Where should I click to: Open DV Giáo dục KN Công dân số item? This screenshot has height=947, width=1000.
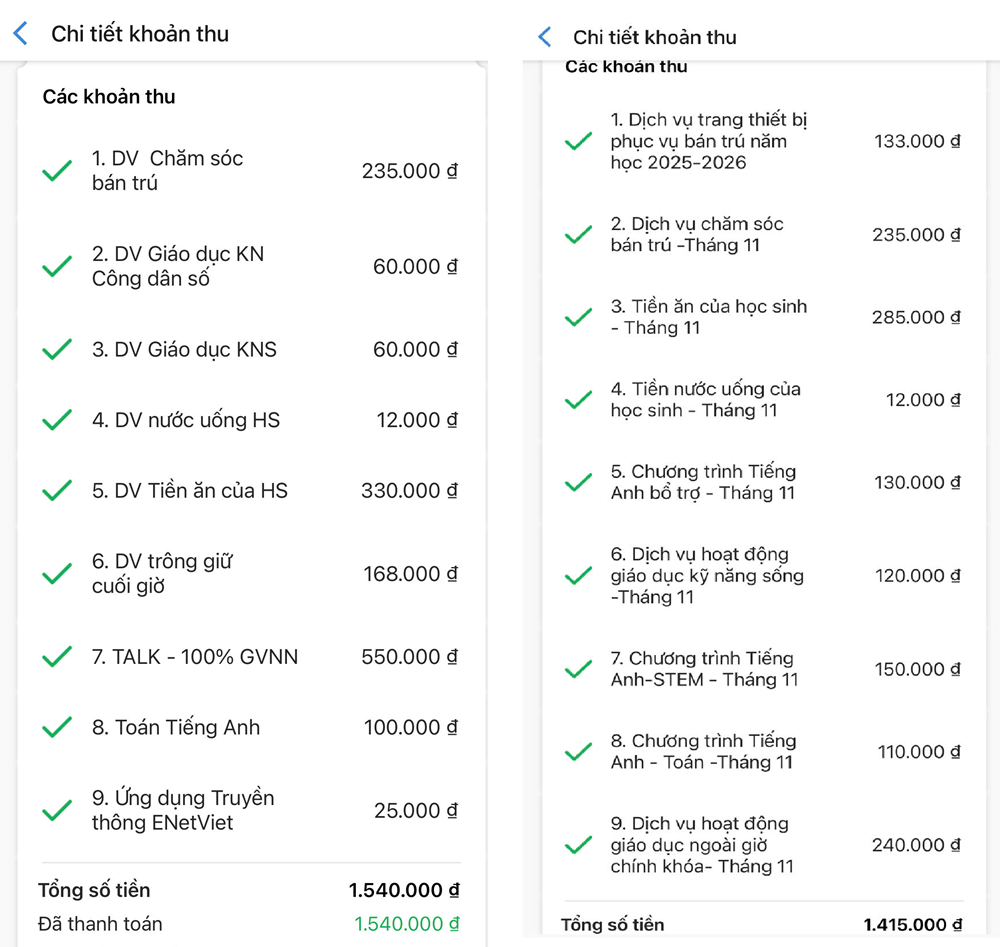click(x=178, y=266)
